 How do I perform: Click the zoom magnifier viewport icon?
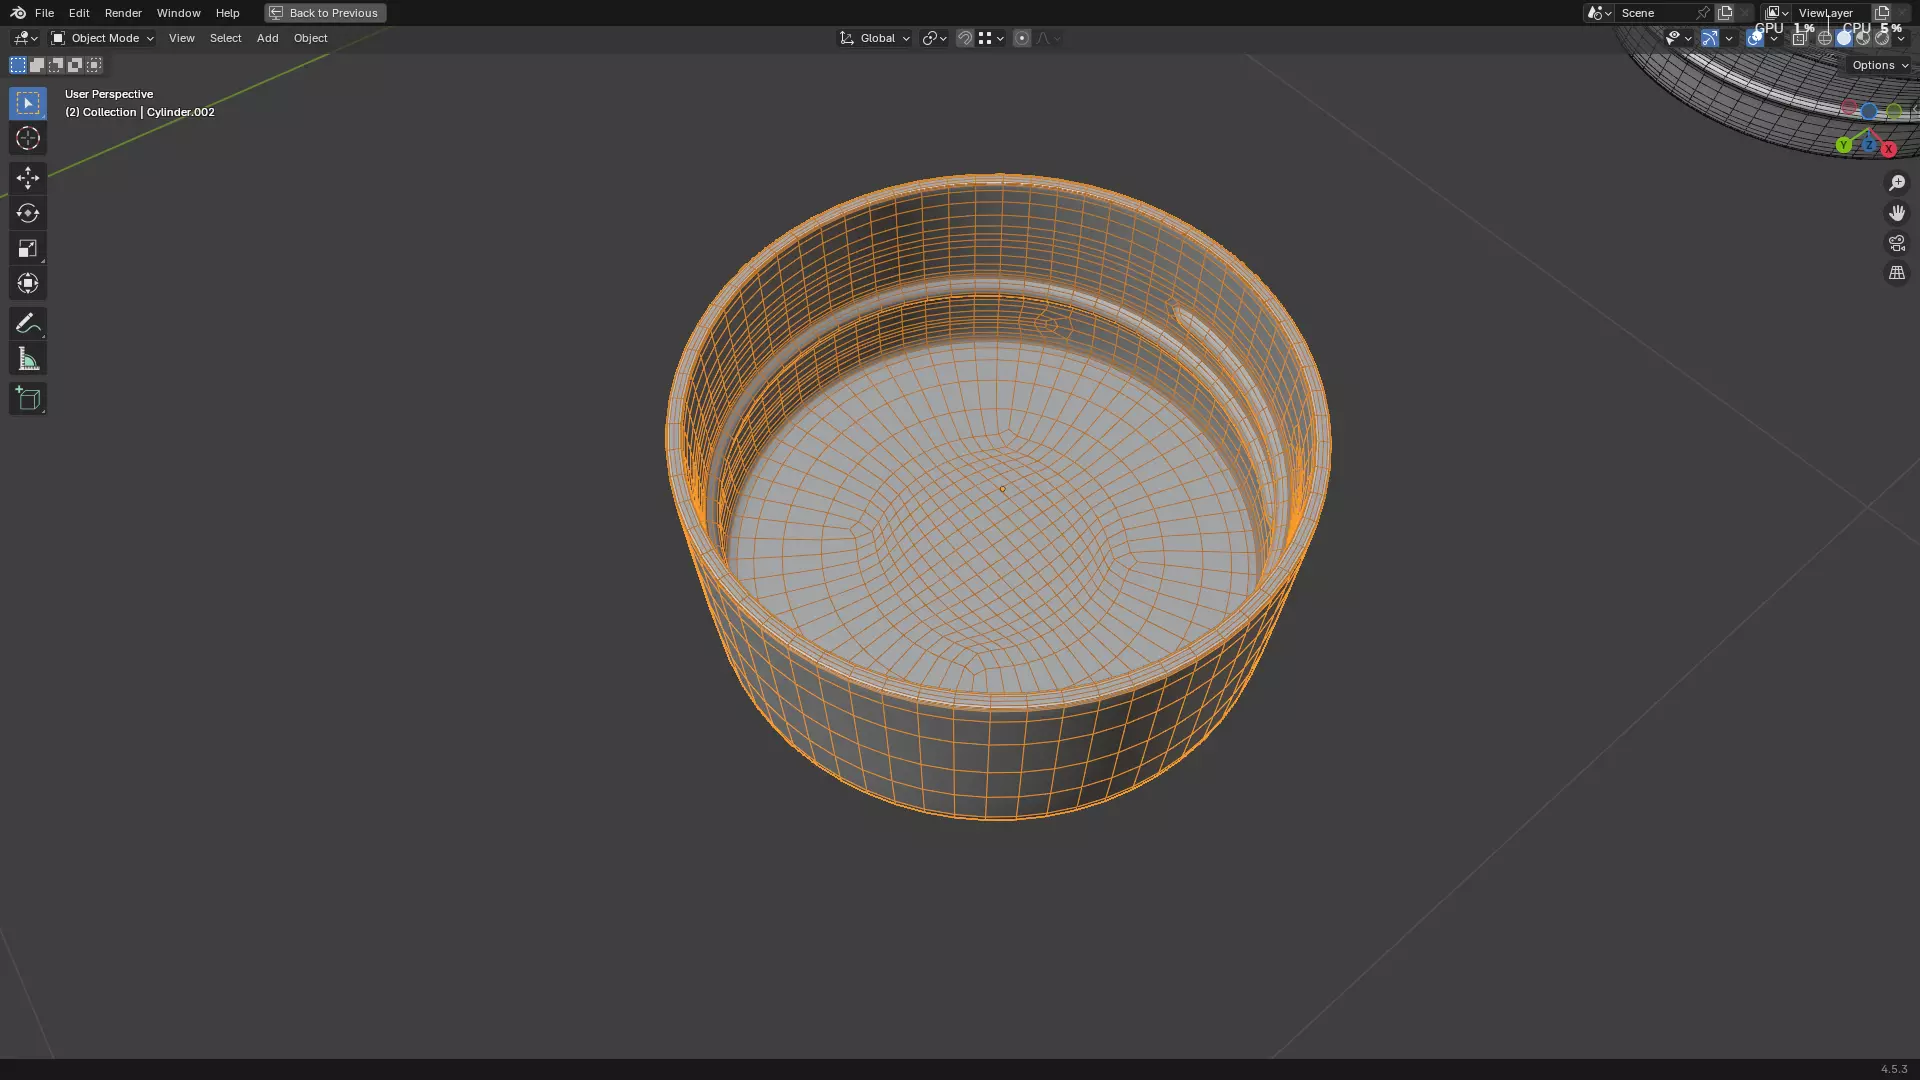[1896, 183]
